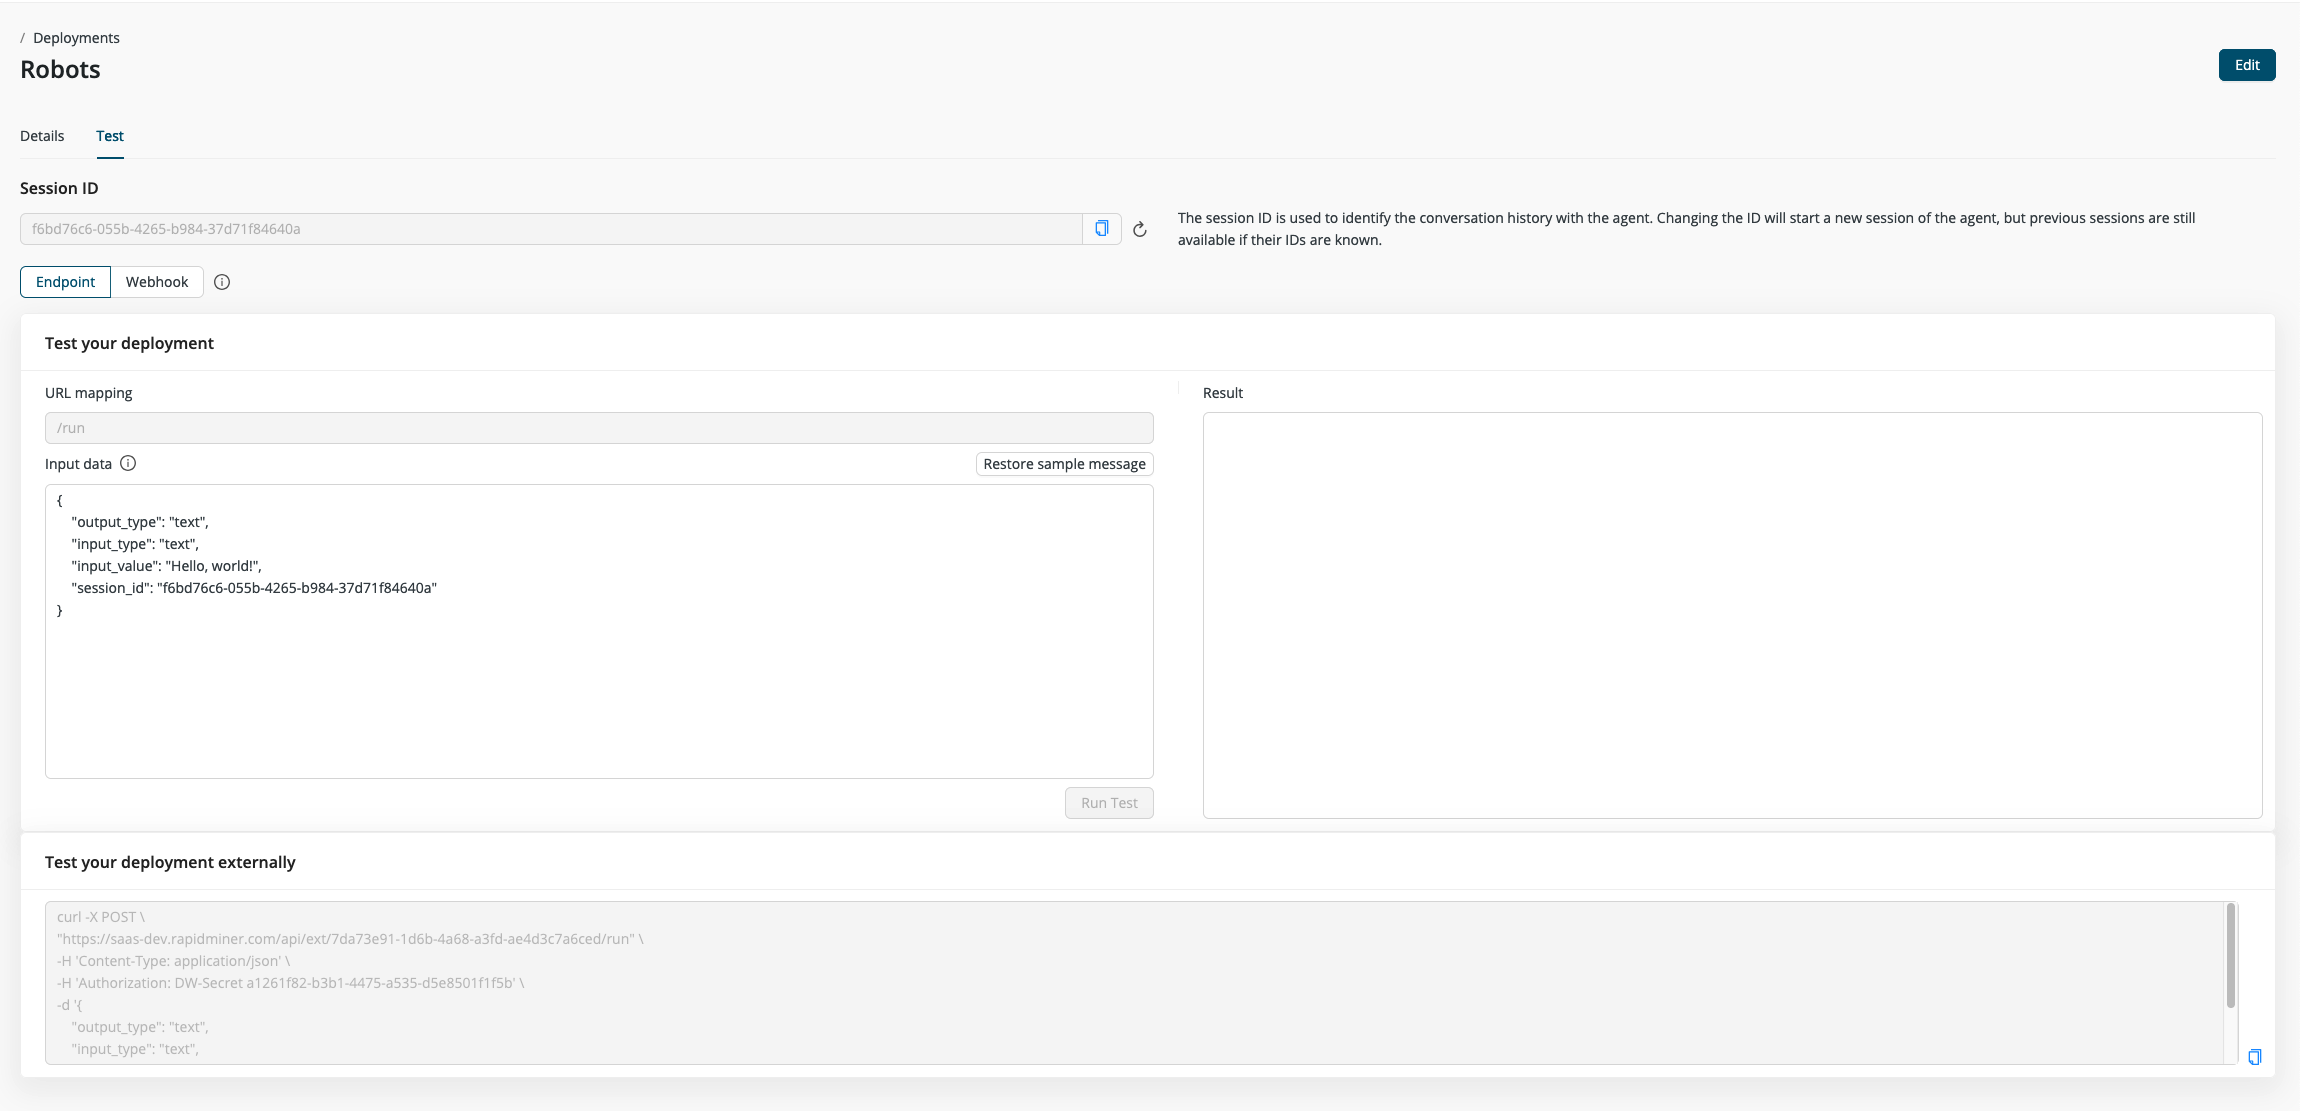Copy the session ID to clipboard
The image size is (2300, 1111).
coord(1101,229)
